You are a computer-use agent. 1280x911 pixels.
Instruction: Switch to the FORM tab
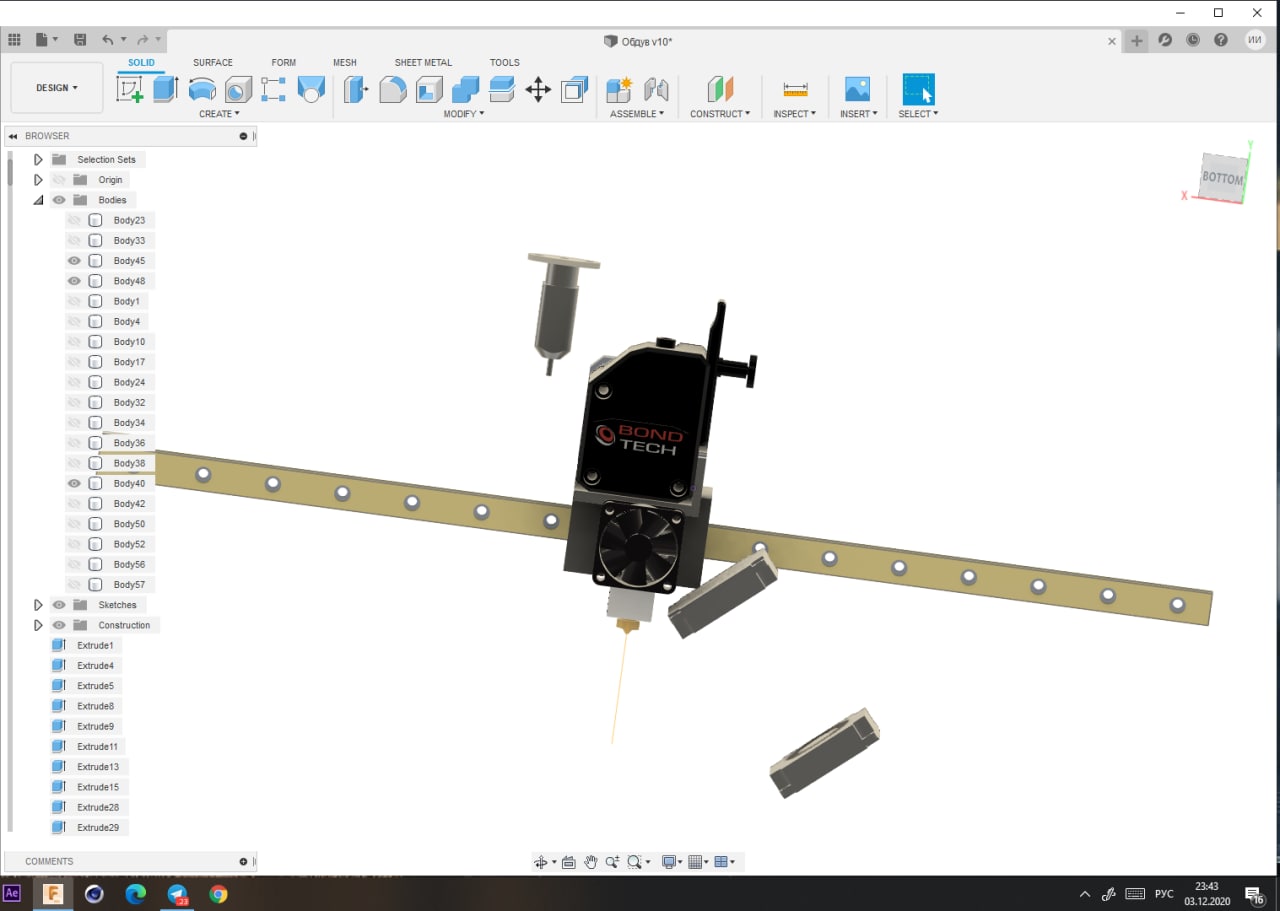pyautogui.click(x=284, y=62)
